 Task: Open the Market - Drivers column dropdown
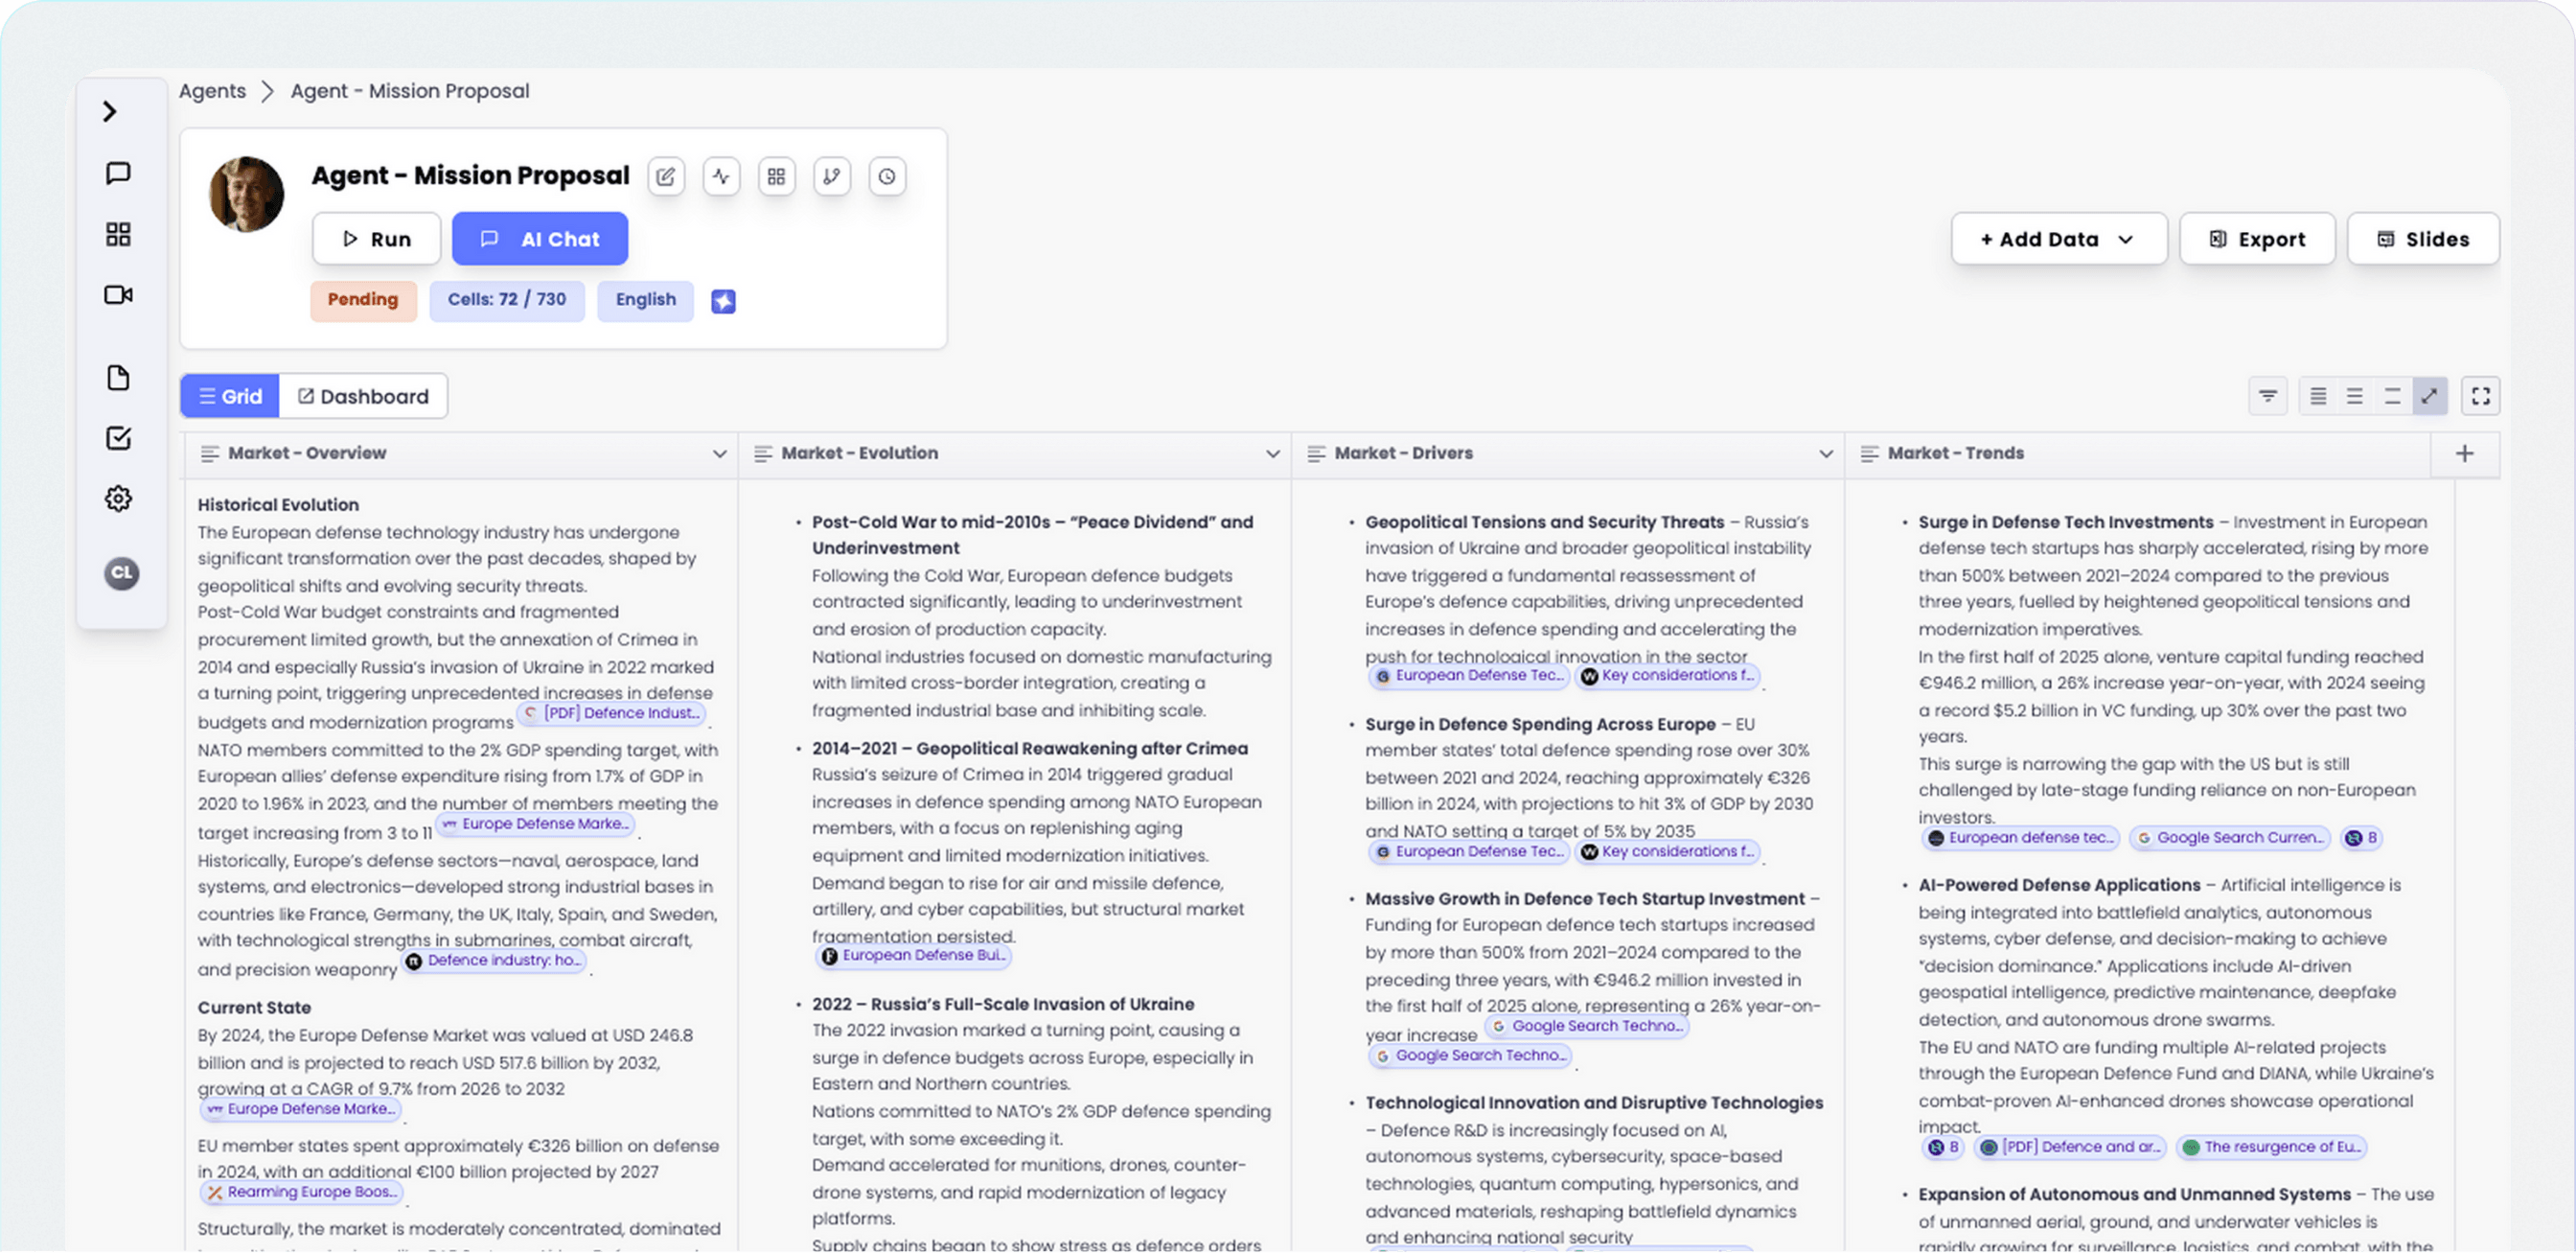point(1827,453)
